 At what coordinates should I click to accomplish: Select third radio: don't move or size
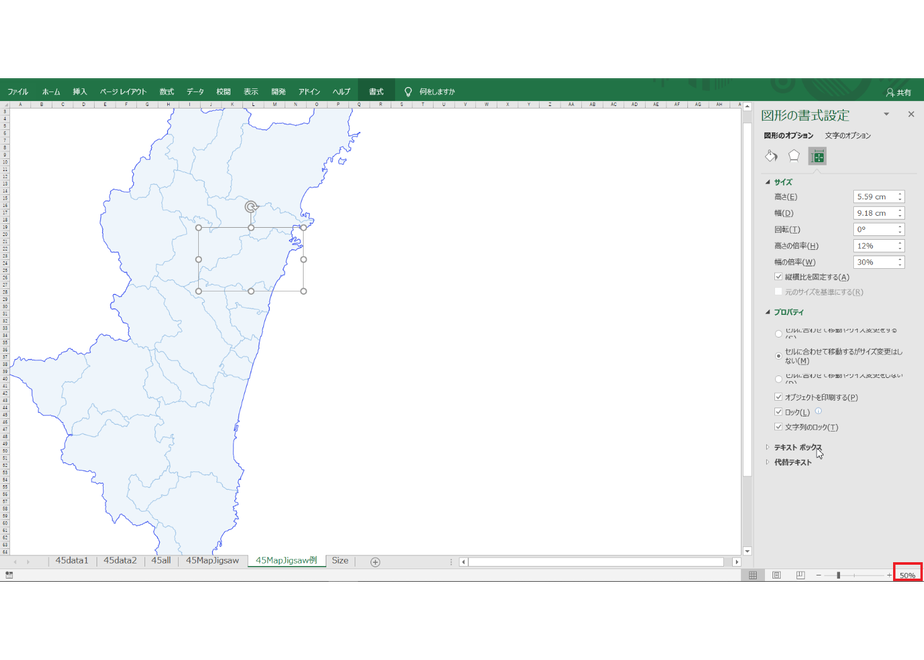[778, 379]
